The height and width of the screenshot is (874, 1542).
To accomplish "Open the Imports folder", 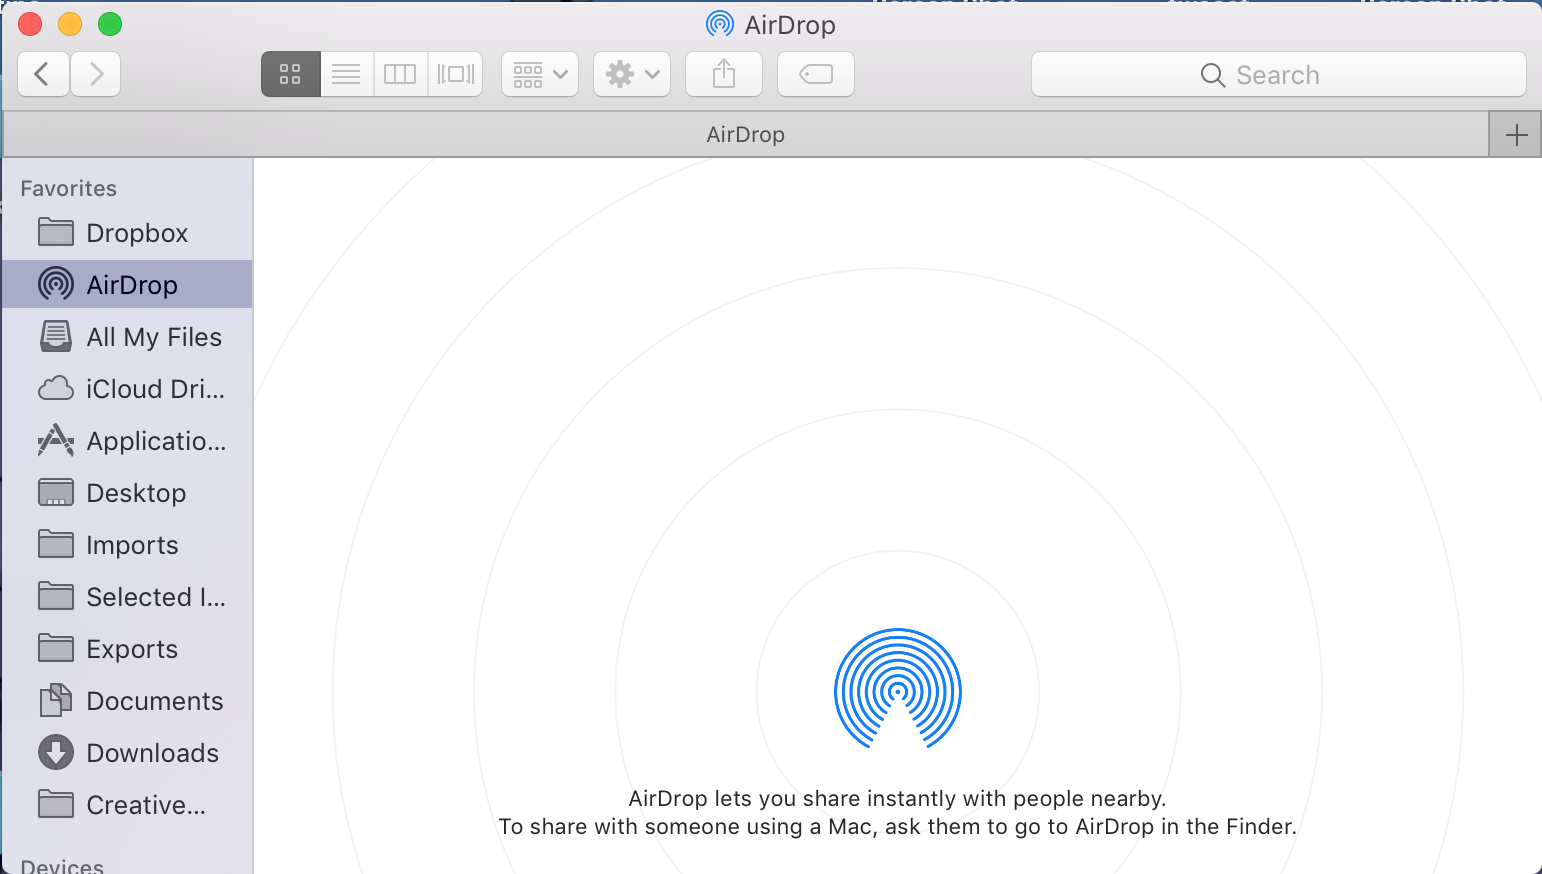I will (127, 545).
